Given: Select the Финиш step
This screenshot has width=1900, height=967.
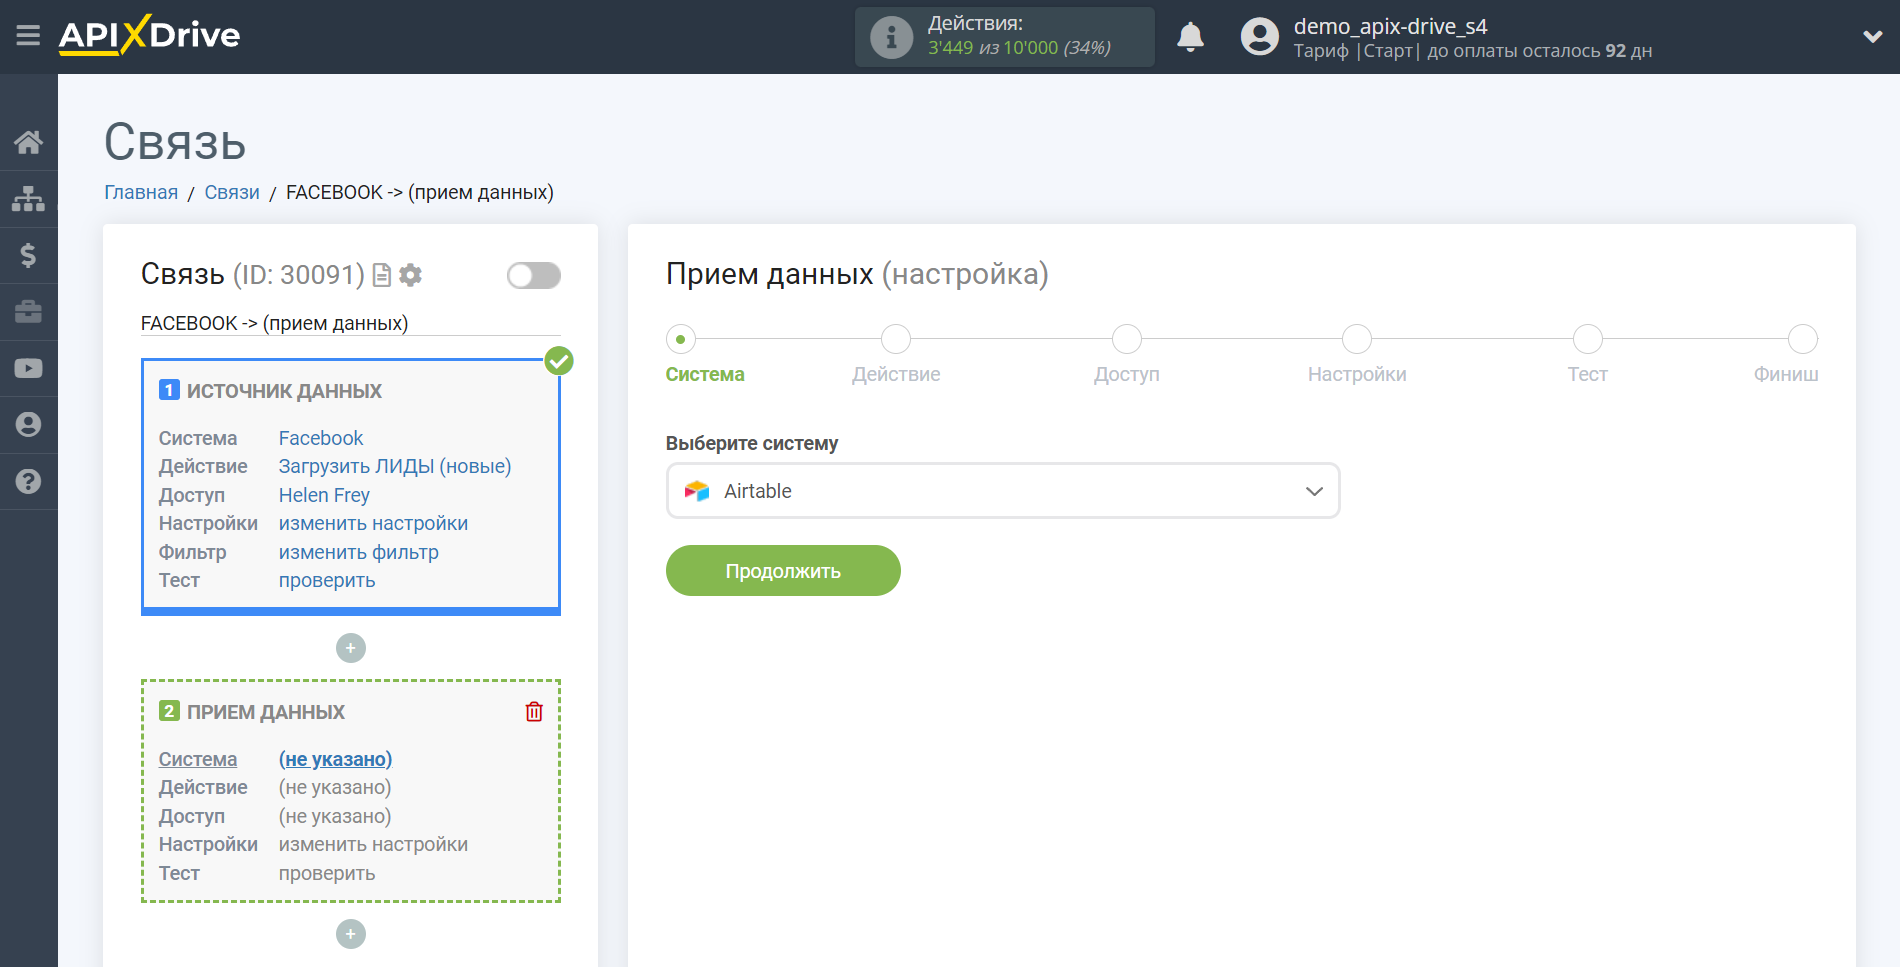Looking at the screenshot, I should [x=1803, y=339].
